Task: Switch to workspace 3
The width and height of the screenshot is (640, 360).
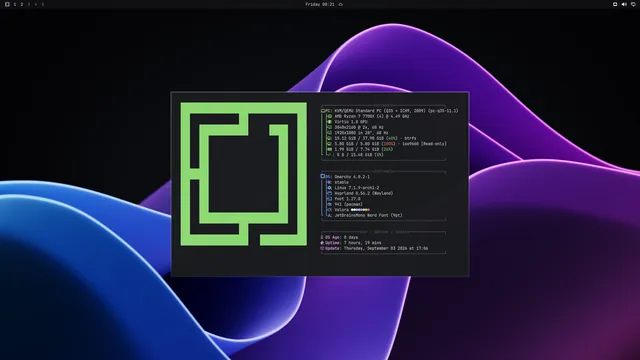Action: click(29, 4)
